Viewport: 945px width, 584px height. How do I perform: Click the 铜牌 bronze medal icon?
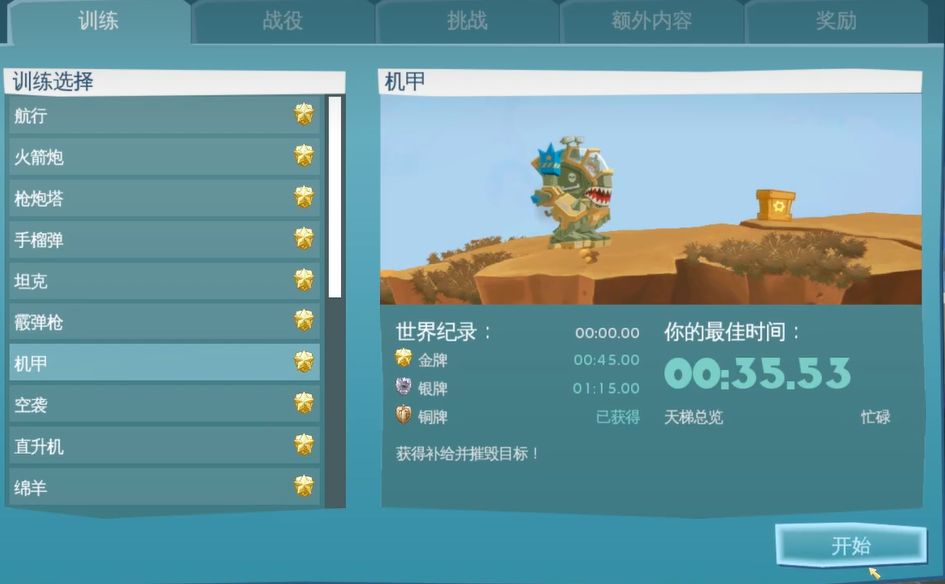click(x=404, y=417)
